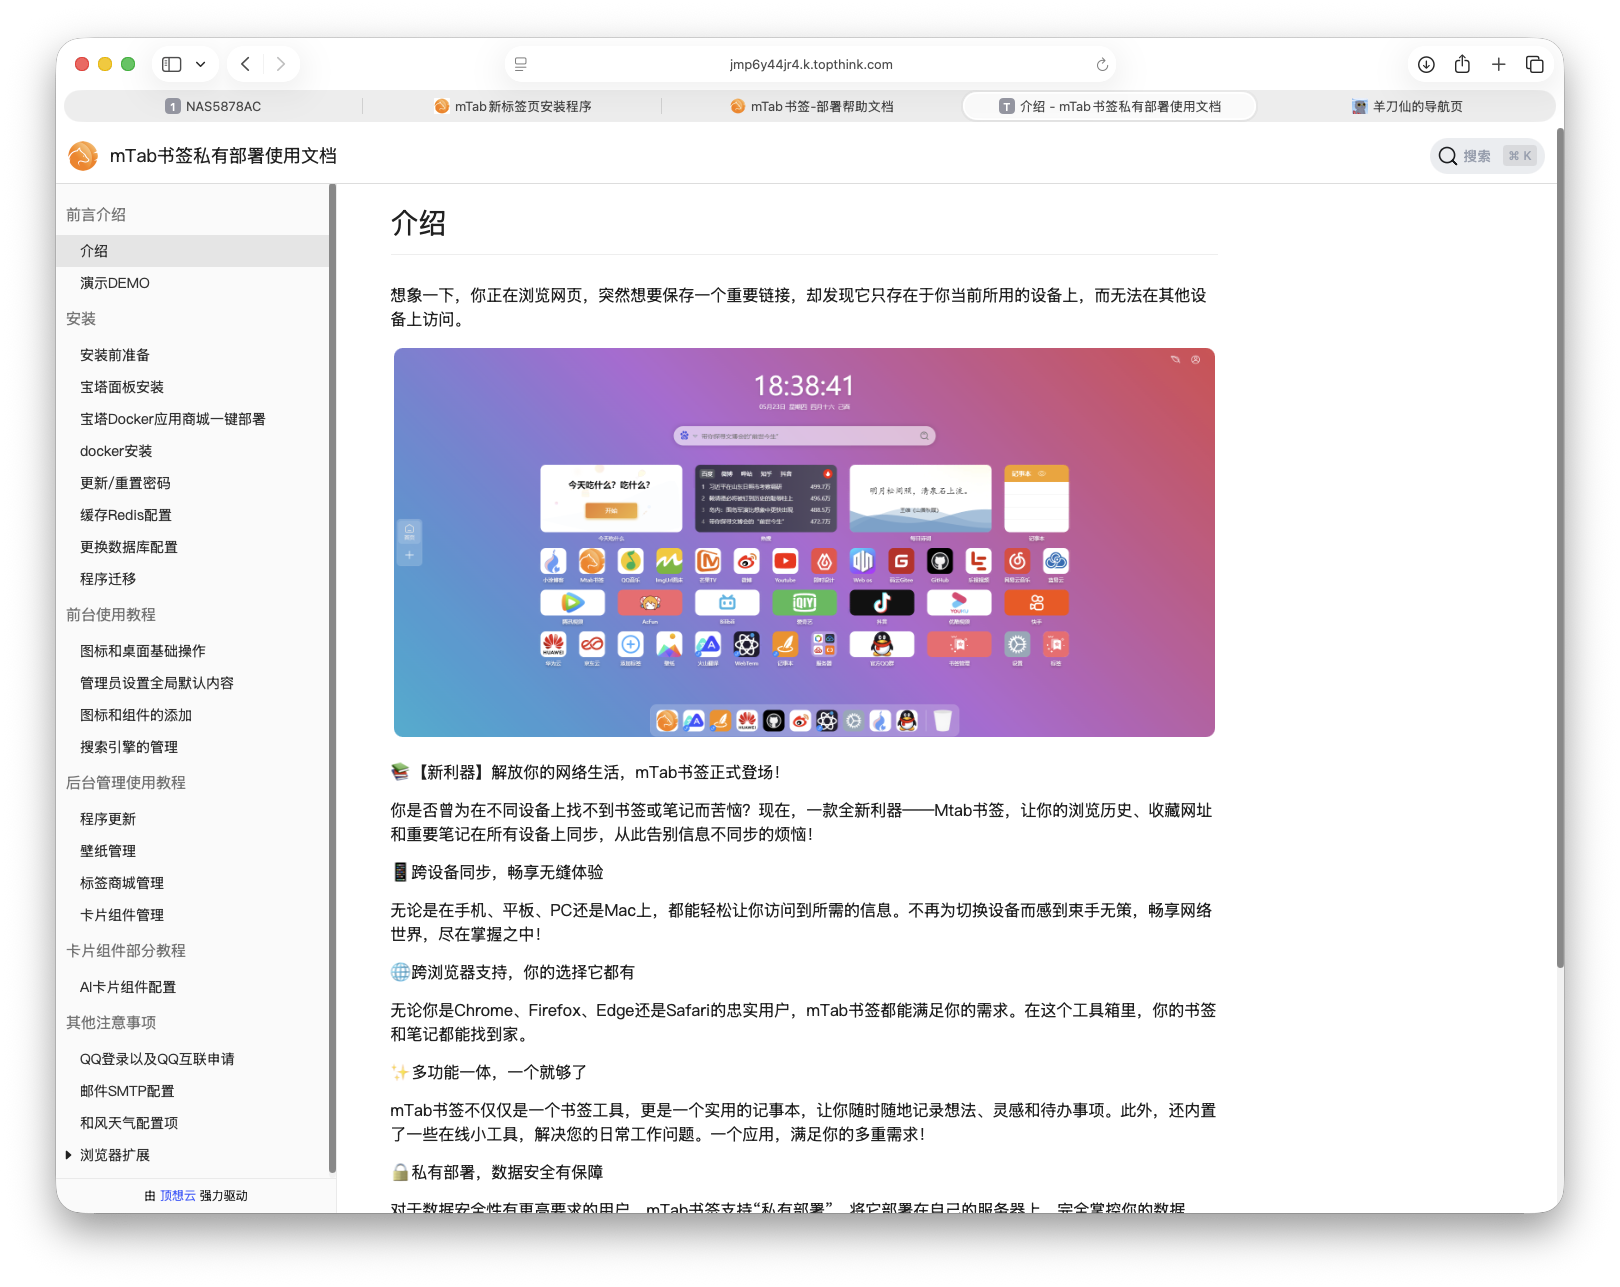The height and width of the screenshot is (1287, 1620).
Task: Reload the page using the refresh icon
Action: point(1101,63)
